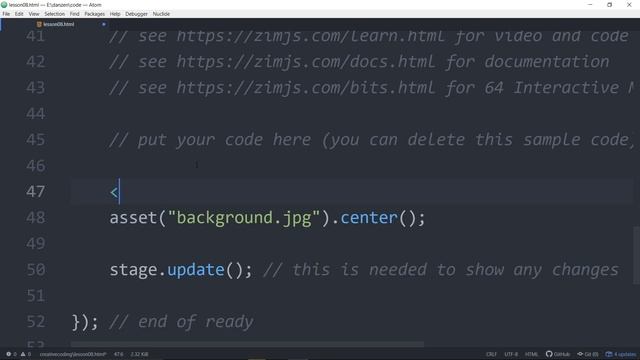This screenshot has width=640, height=360.
Task: Open the Selection menu
Action: pyautogui.click(x=55, y=14)
